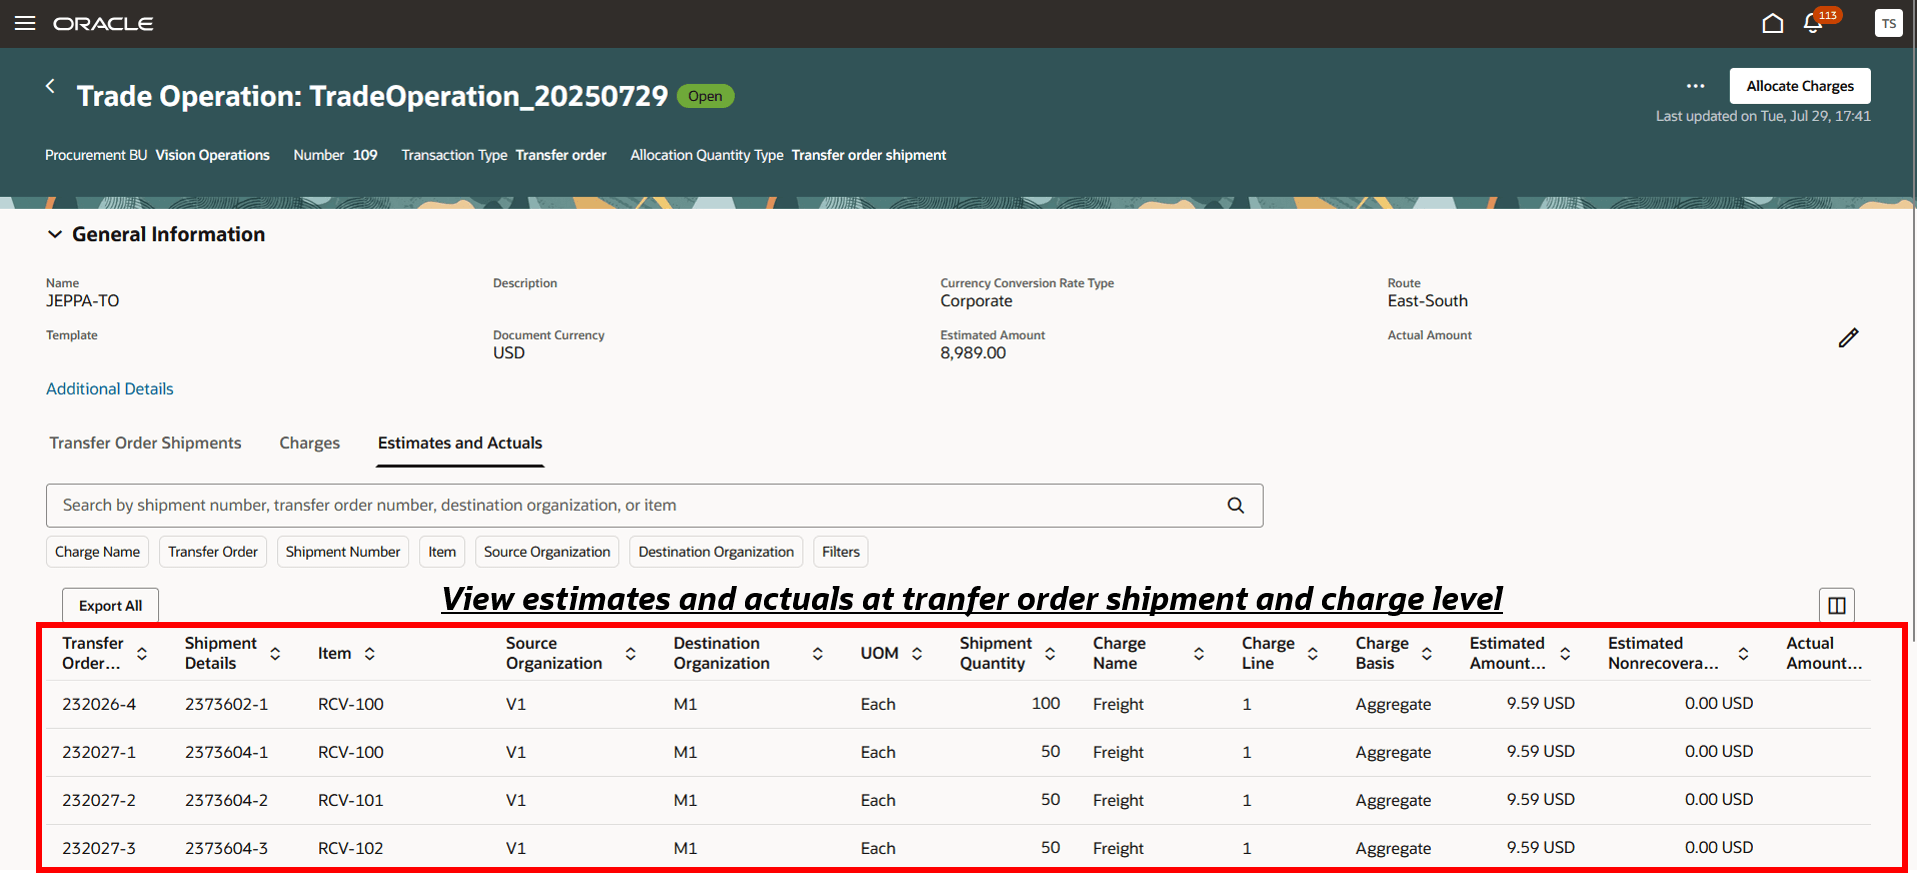The image size is (1917, 888).
Task: Click shipment quantity 100 cell
Action: click(1046, 704)
